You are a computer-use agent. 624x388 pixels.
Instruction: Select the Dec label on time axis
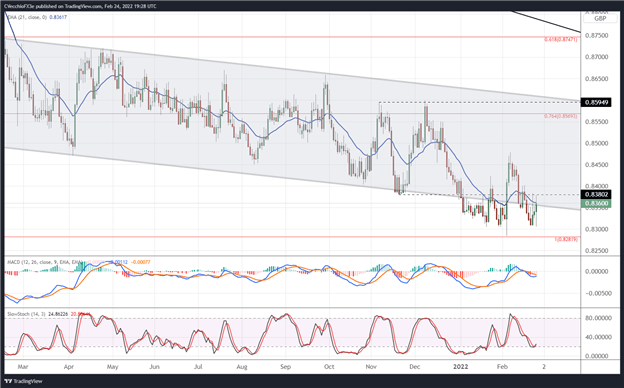point(415,367)
